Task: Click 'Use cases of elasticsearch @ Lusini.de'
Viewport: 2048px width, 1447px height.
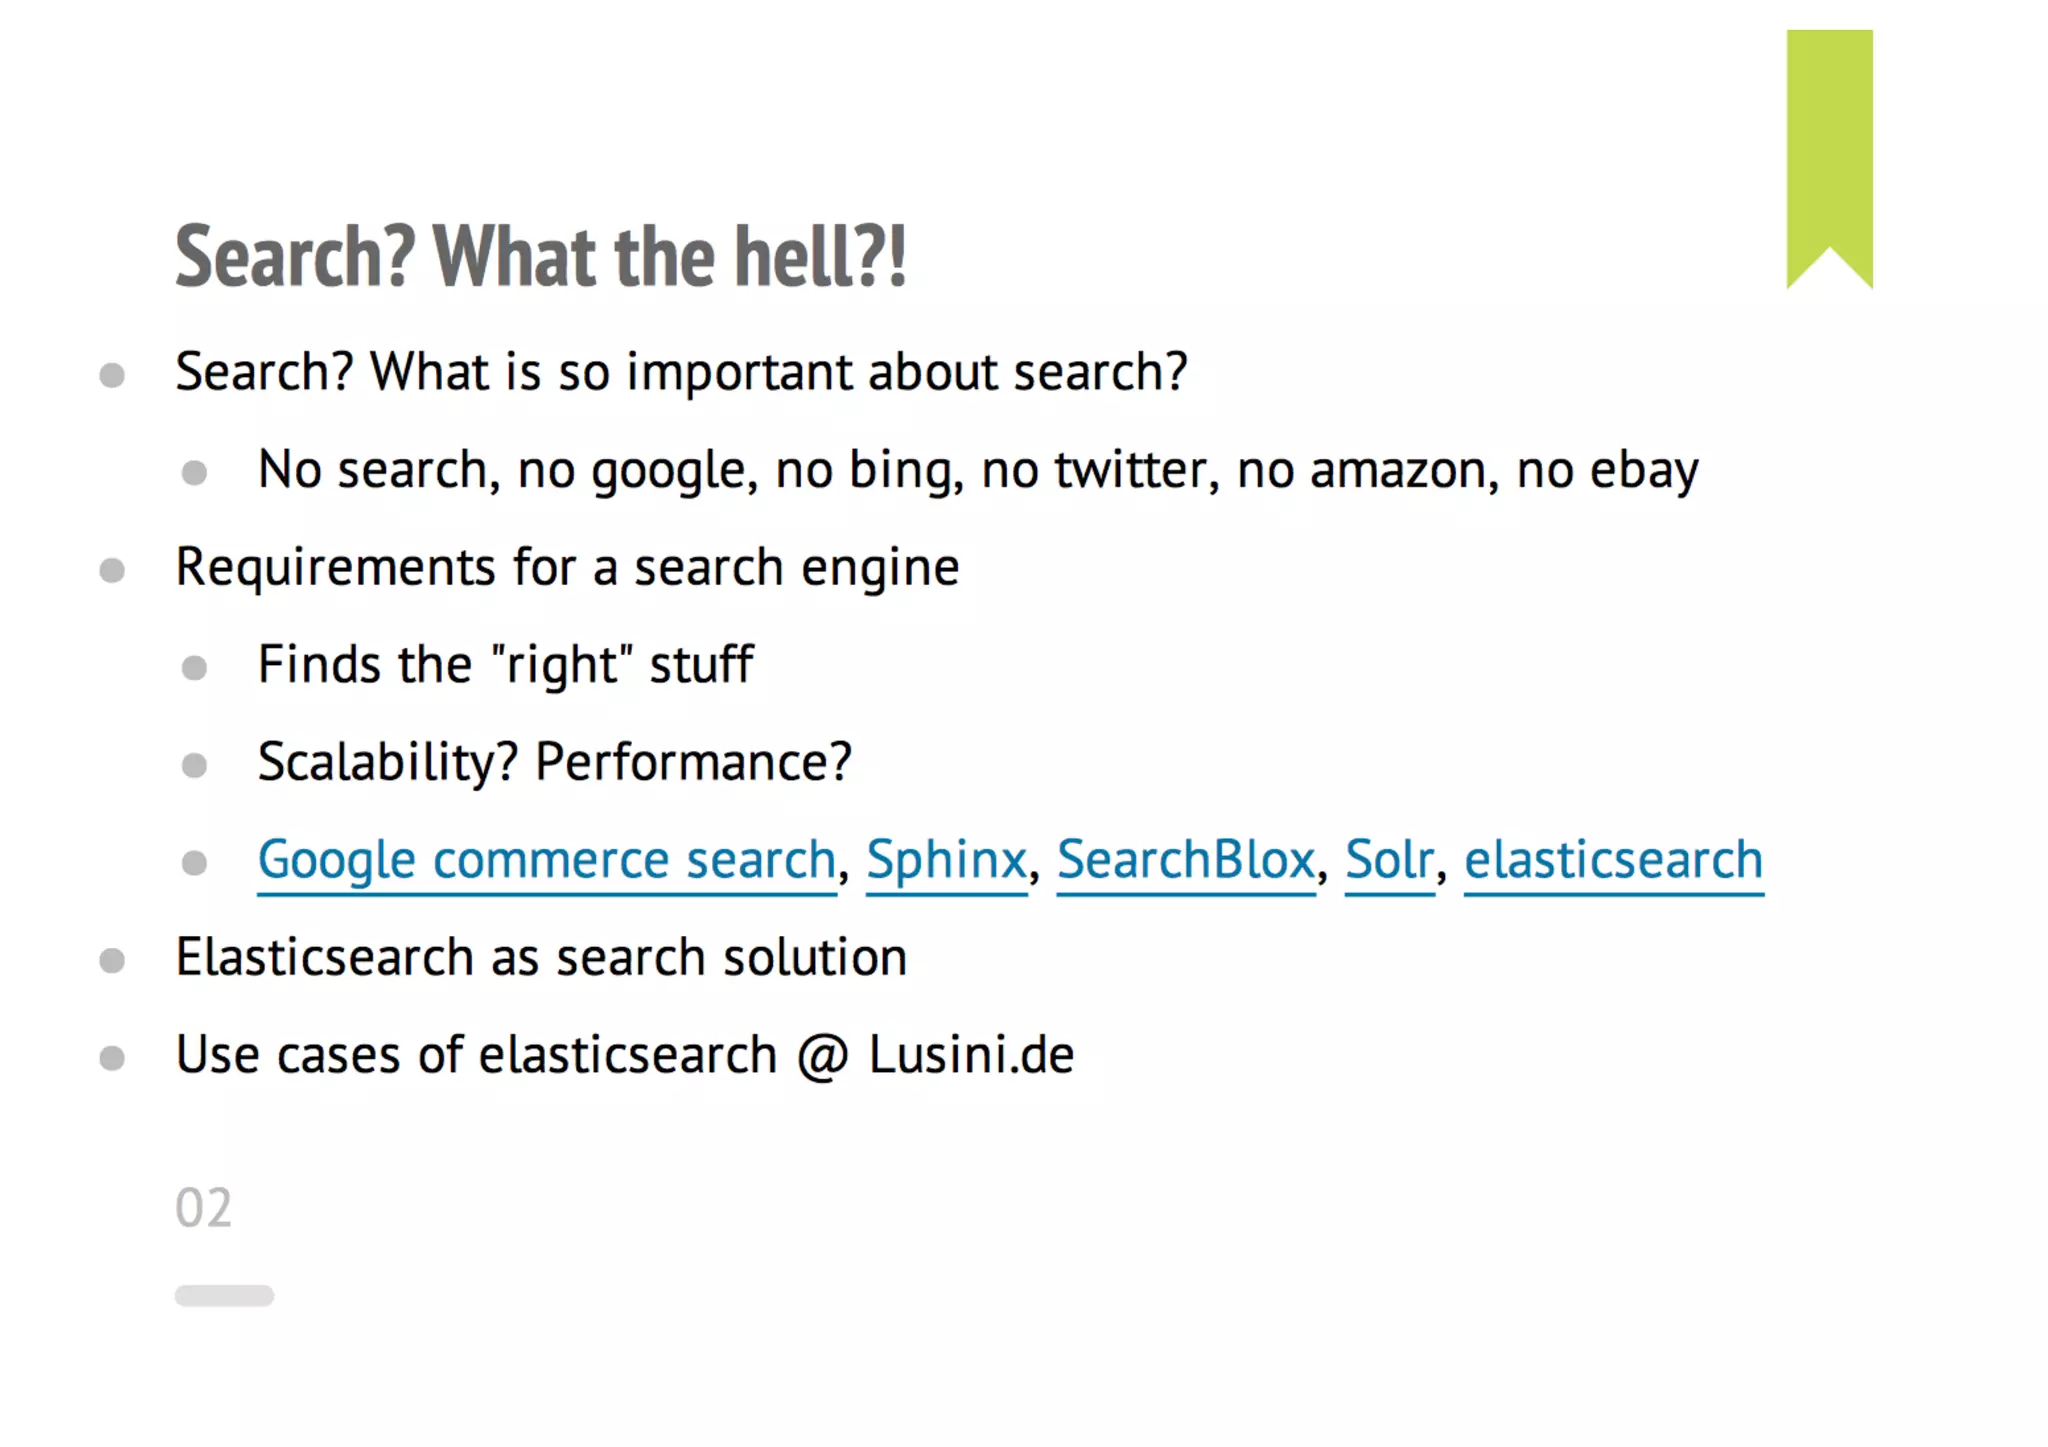Action: point(624,1055)
